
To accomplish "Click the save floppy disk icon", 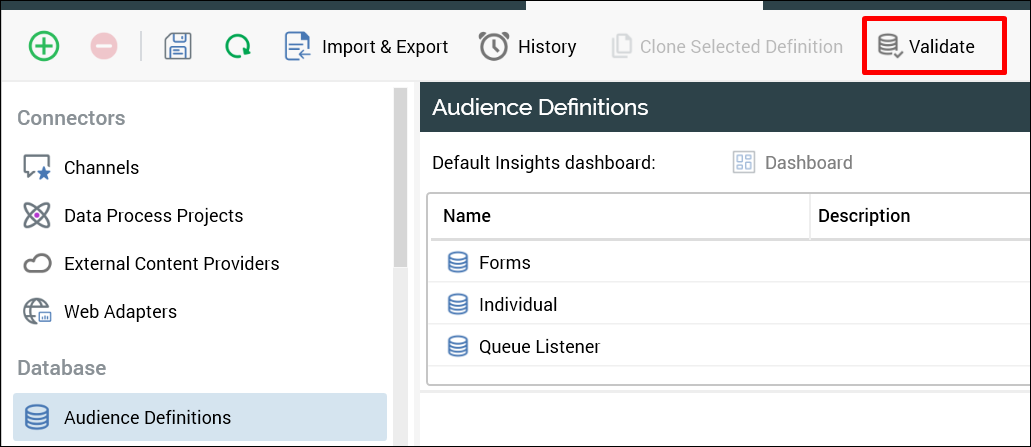I will point(178,46).
